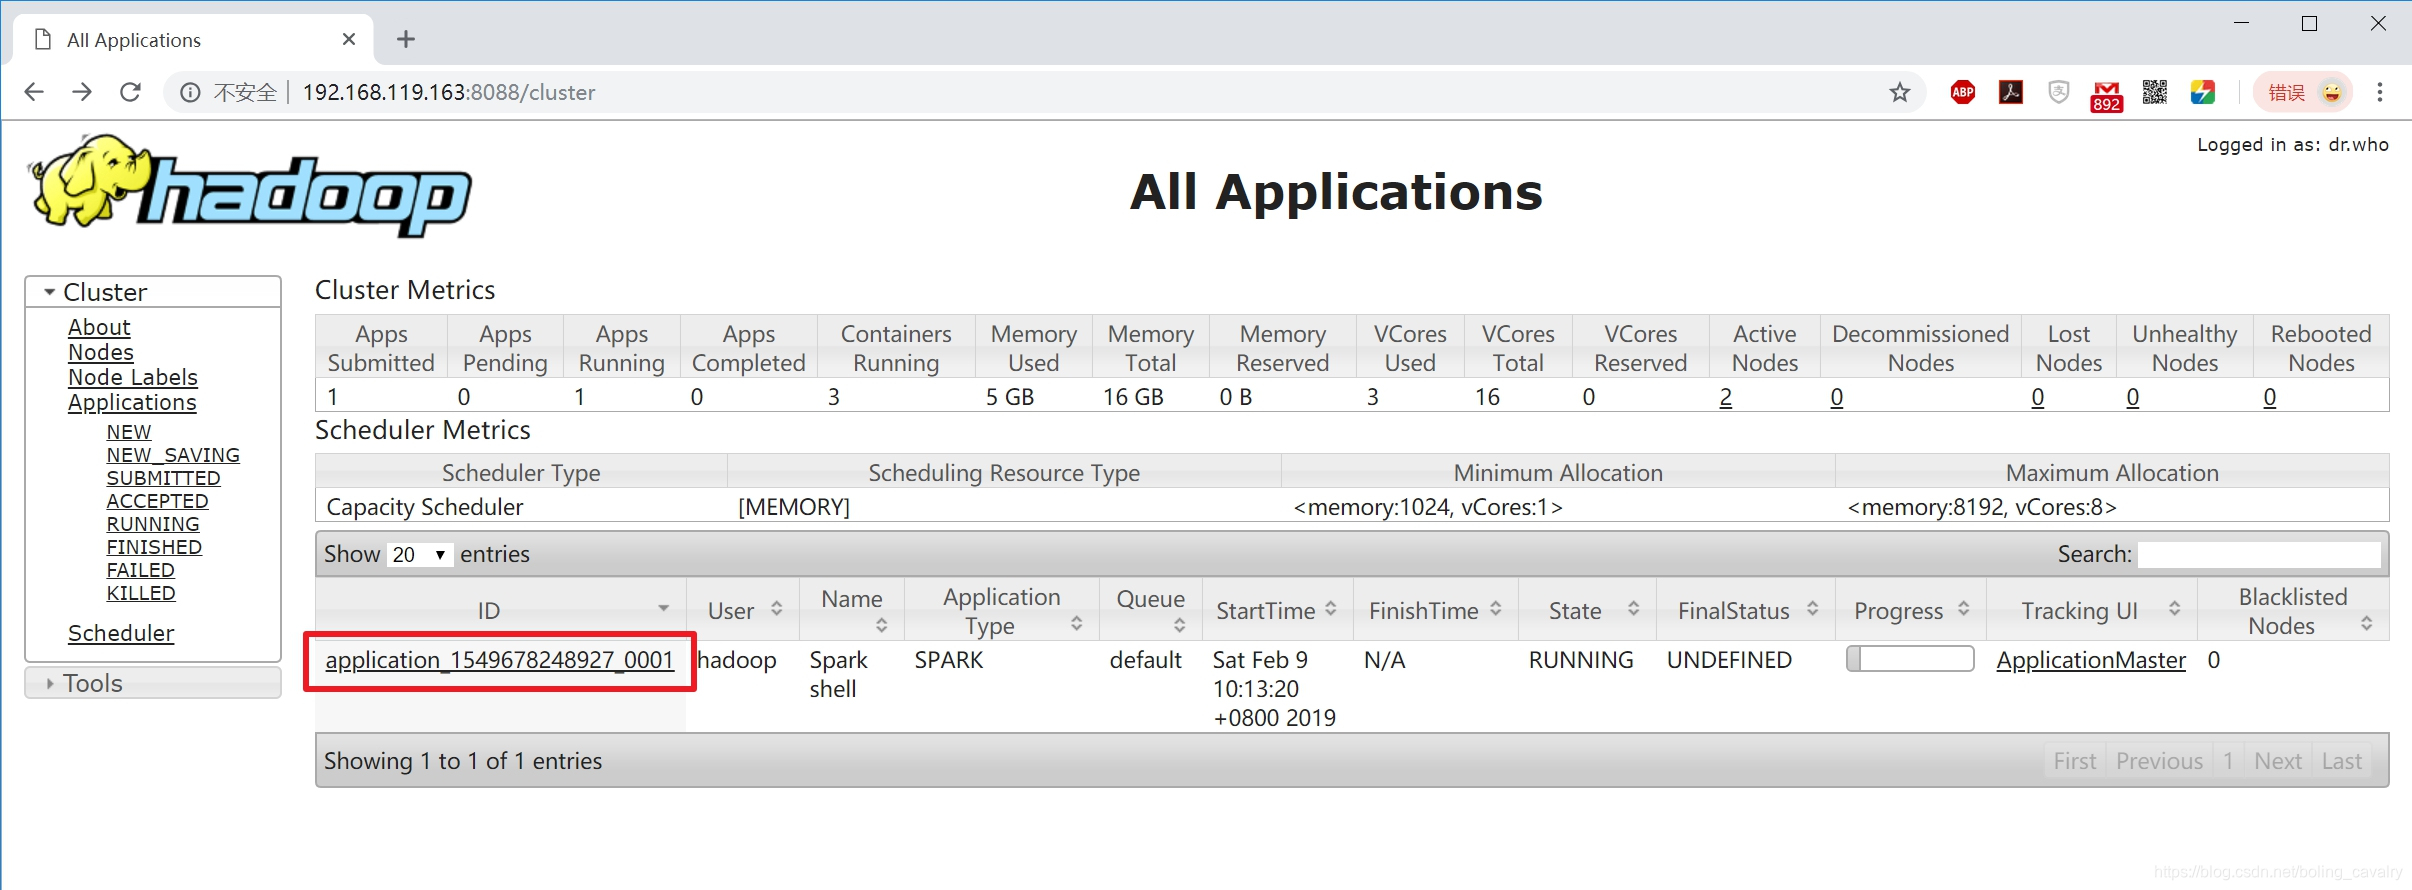The width and height of the screenshot is (2412, 890).
Task: Open the Adobe Acrobat extension icon
Action: (x=2010, y=93)
